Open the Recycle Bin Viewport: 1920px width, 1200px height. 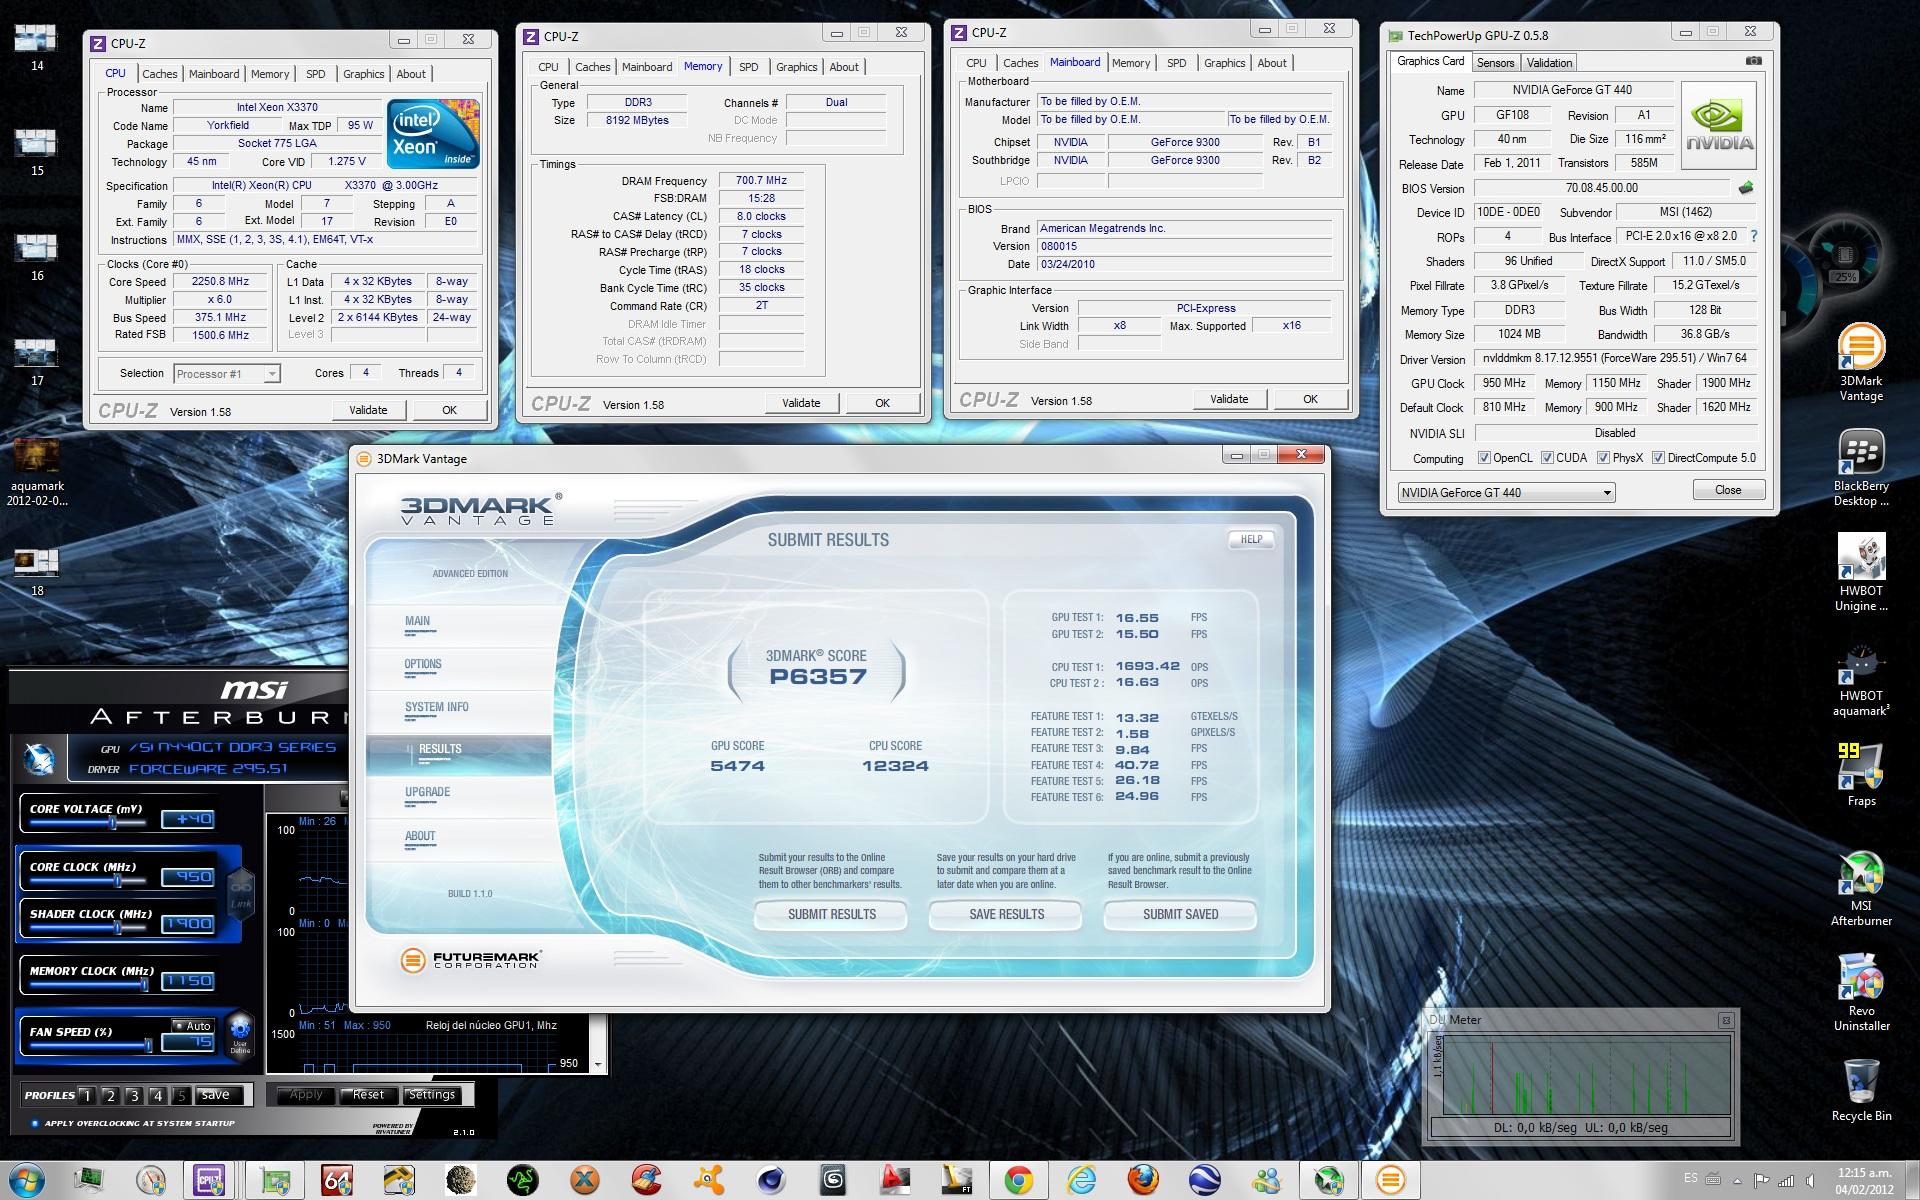click(1861, 1090)
